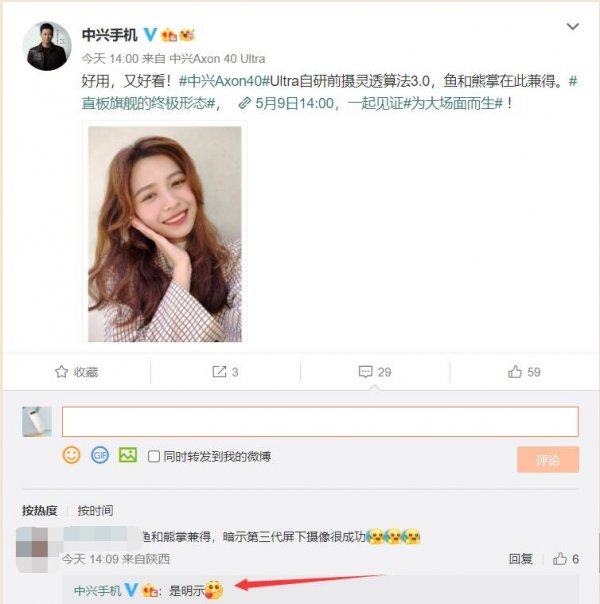Sort comments by 按时间 tab
Image resolution: width=600 pixels, height=604 pixels.
tap(96, 511)
